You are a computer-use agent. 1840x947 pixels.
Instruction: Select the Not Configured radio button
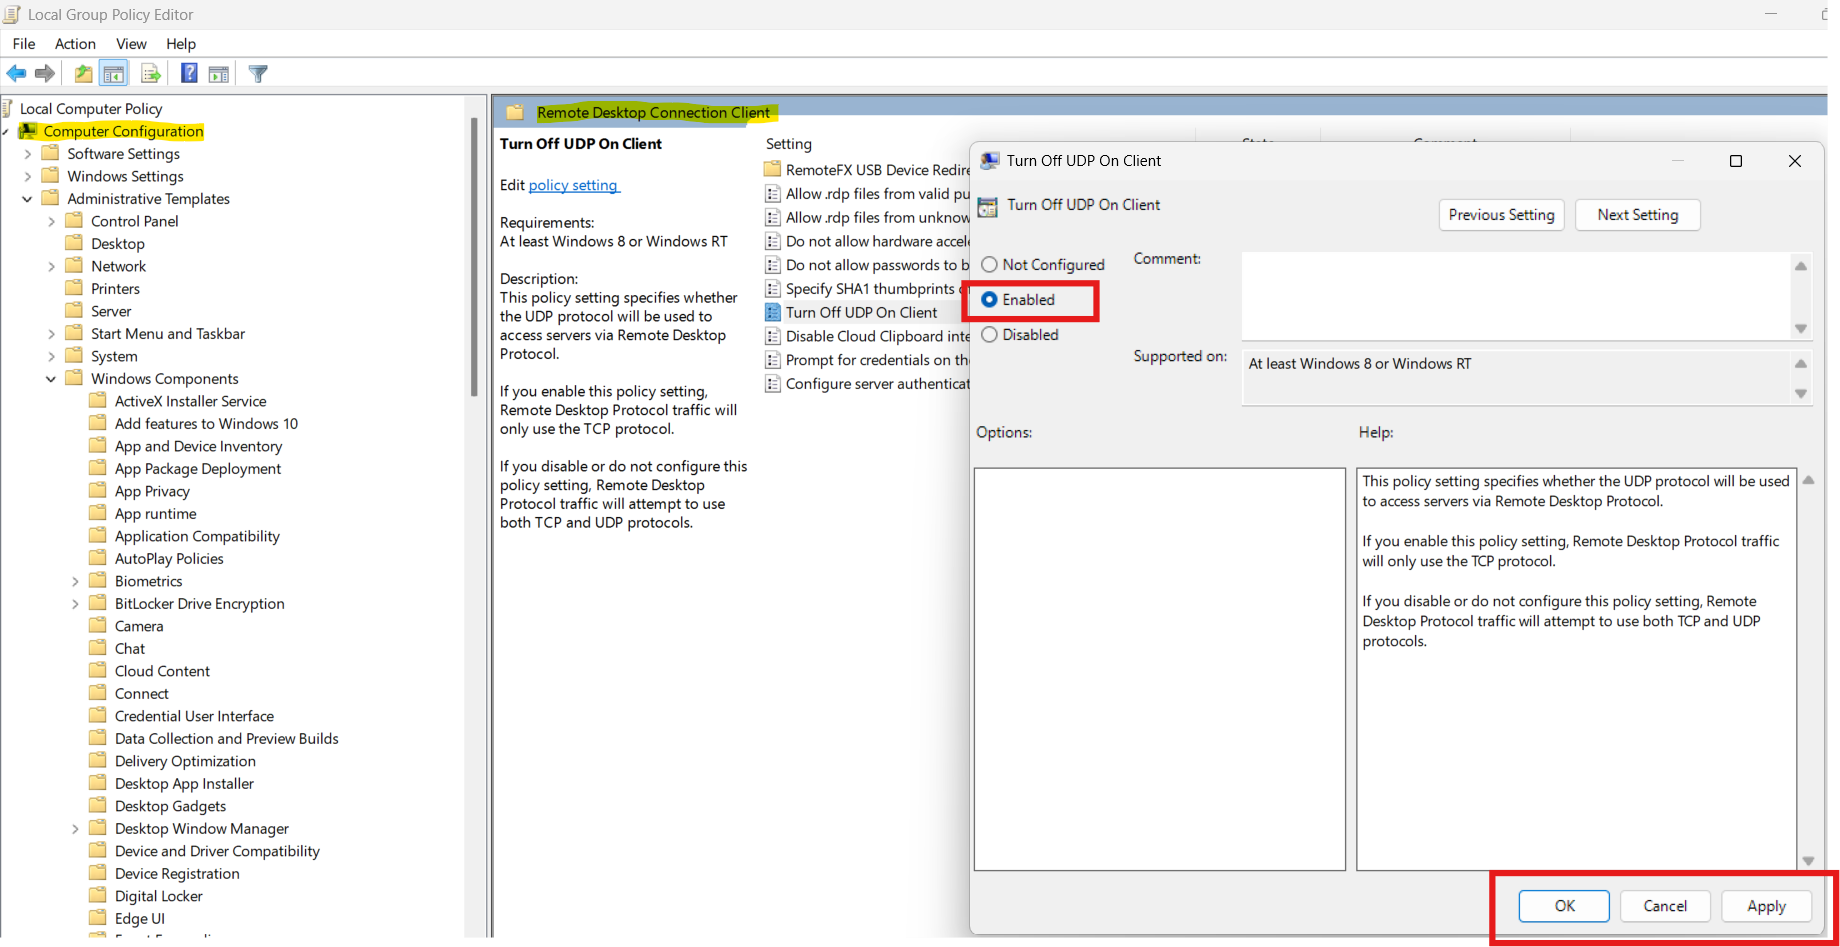click(x=989, y=265)
